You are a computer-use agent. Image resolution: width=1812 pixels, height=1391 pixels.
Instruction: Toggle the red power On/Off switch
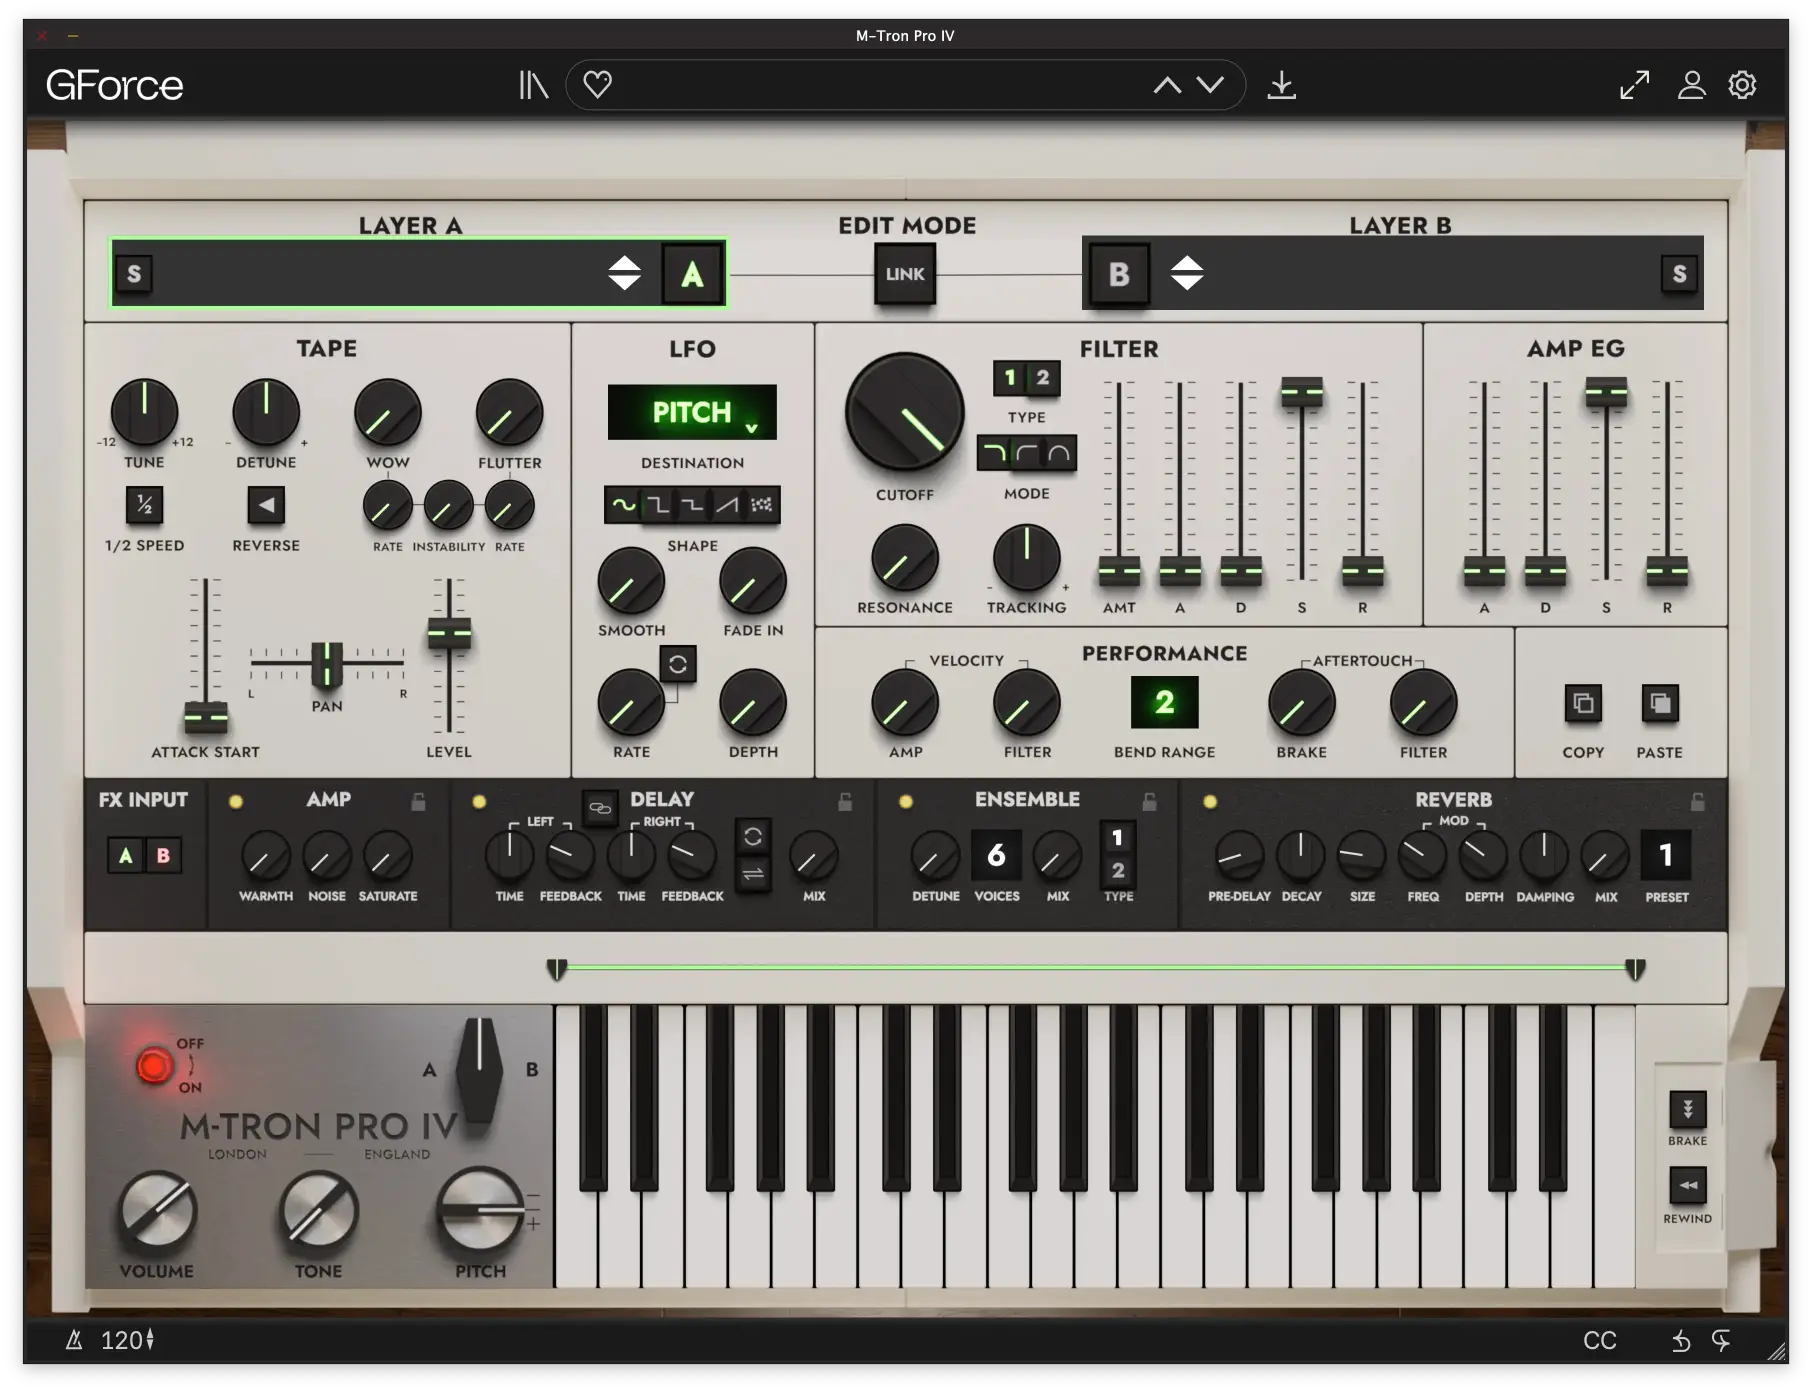(x=154, y=1066)
